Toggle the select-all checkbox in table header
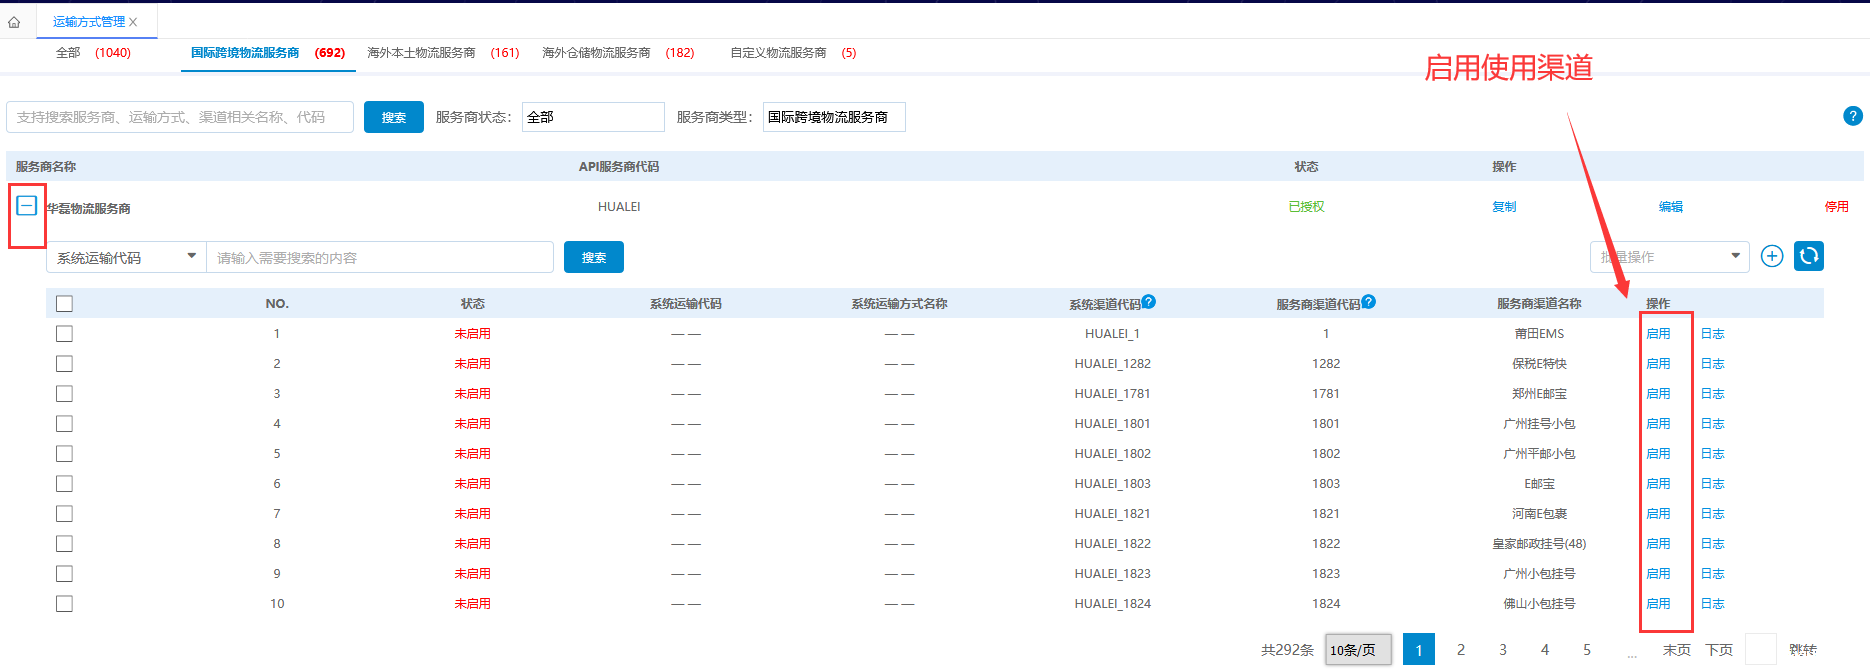 click(65, 304)
